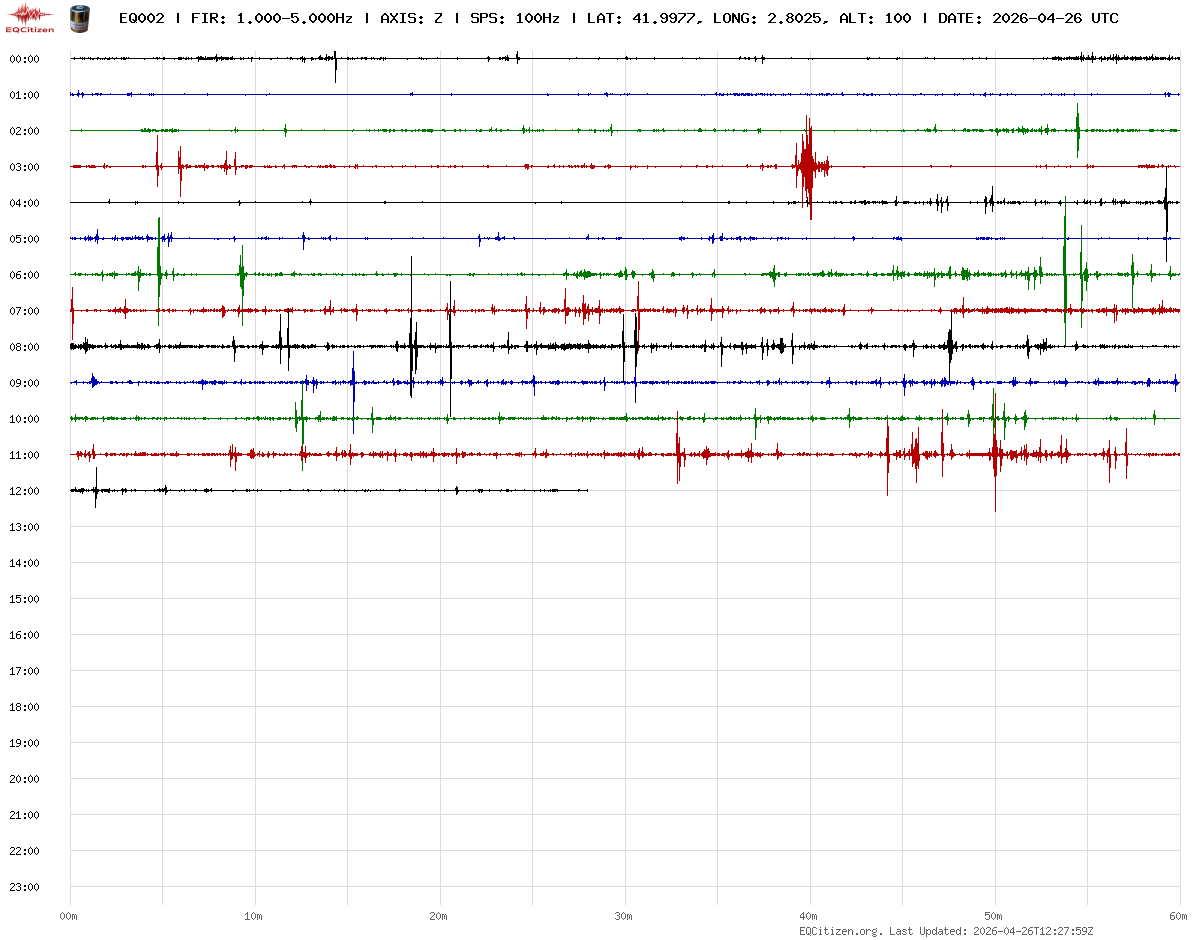Viewport: 1200px width, 940px height.
Task: Click the 03:00 hour label
Action: coord(24,167)
